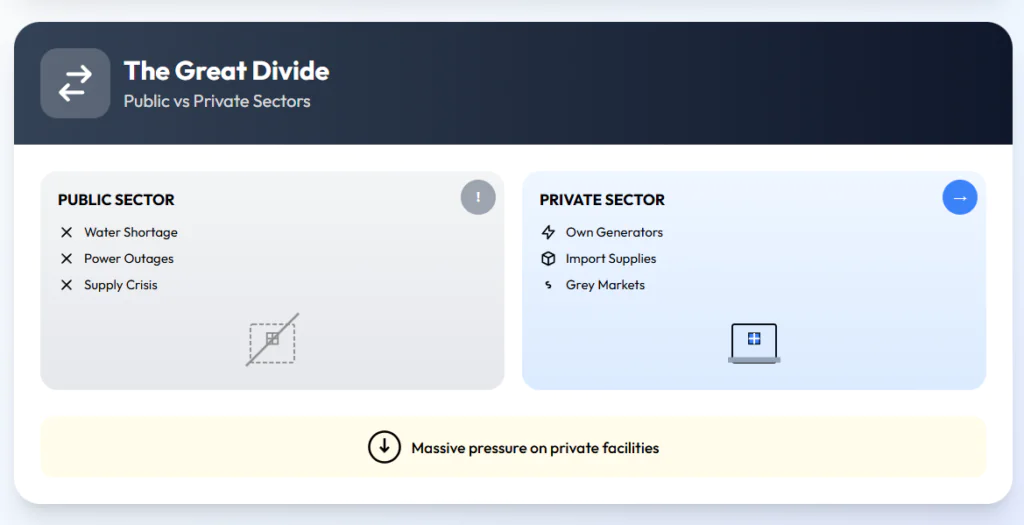
Task: Click 'Massive pressure on private facilities' text
Action: [535, 448]
